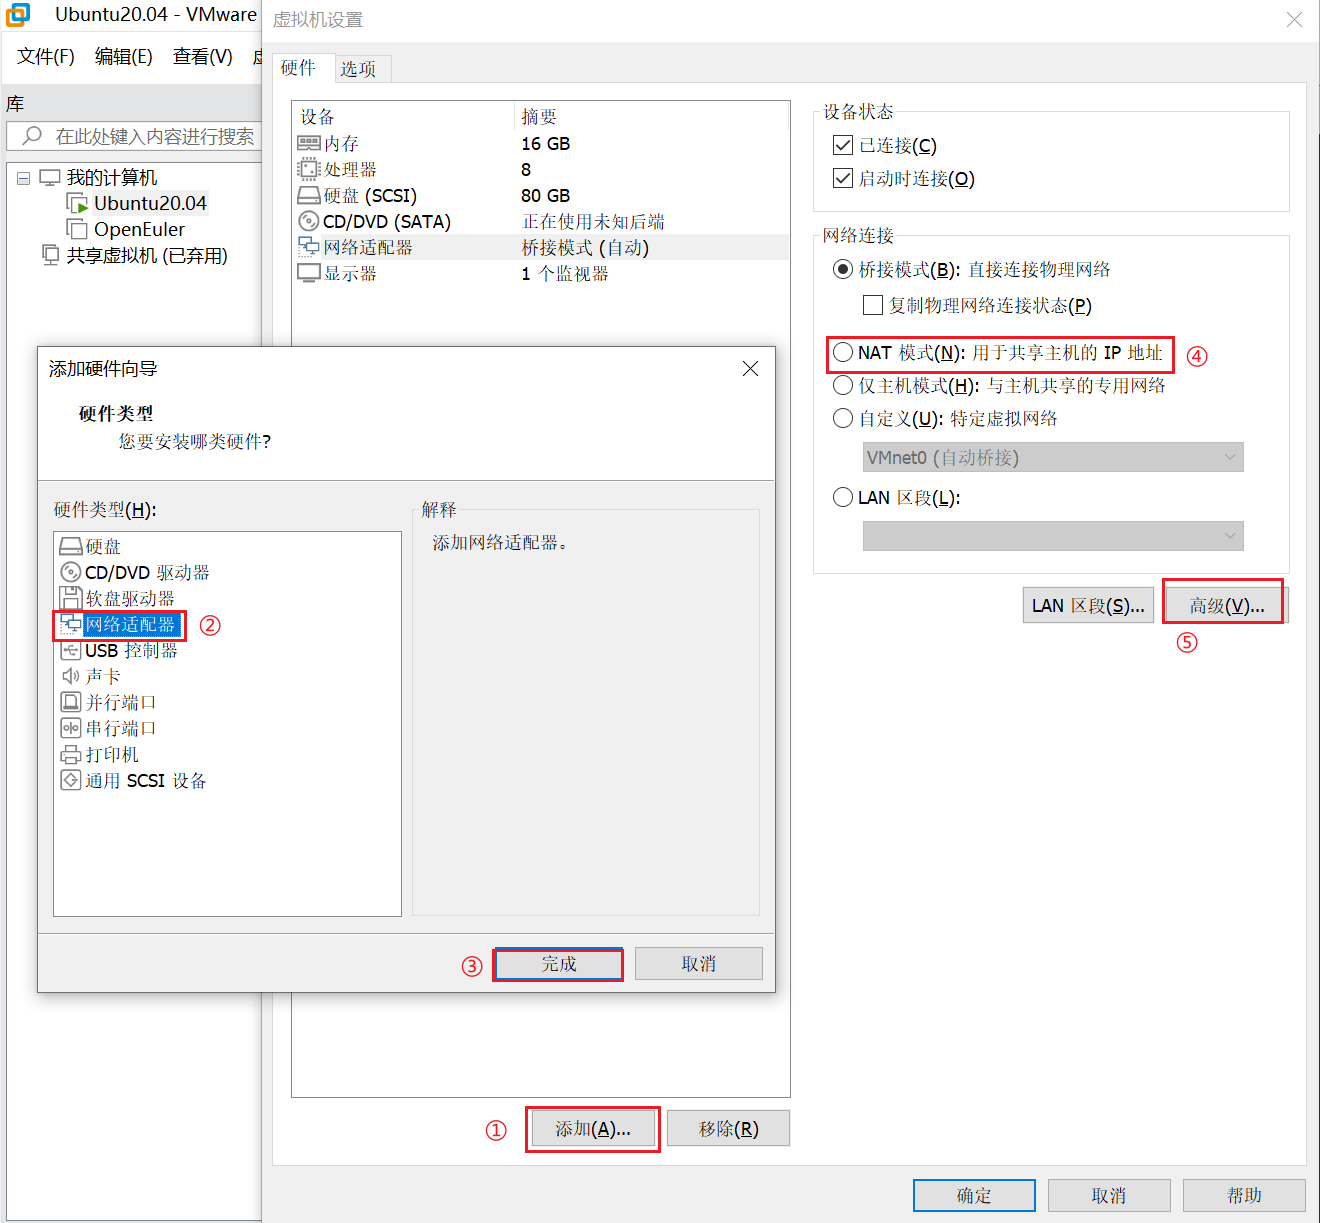Click the 帮助 button

1245,1196
